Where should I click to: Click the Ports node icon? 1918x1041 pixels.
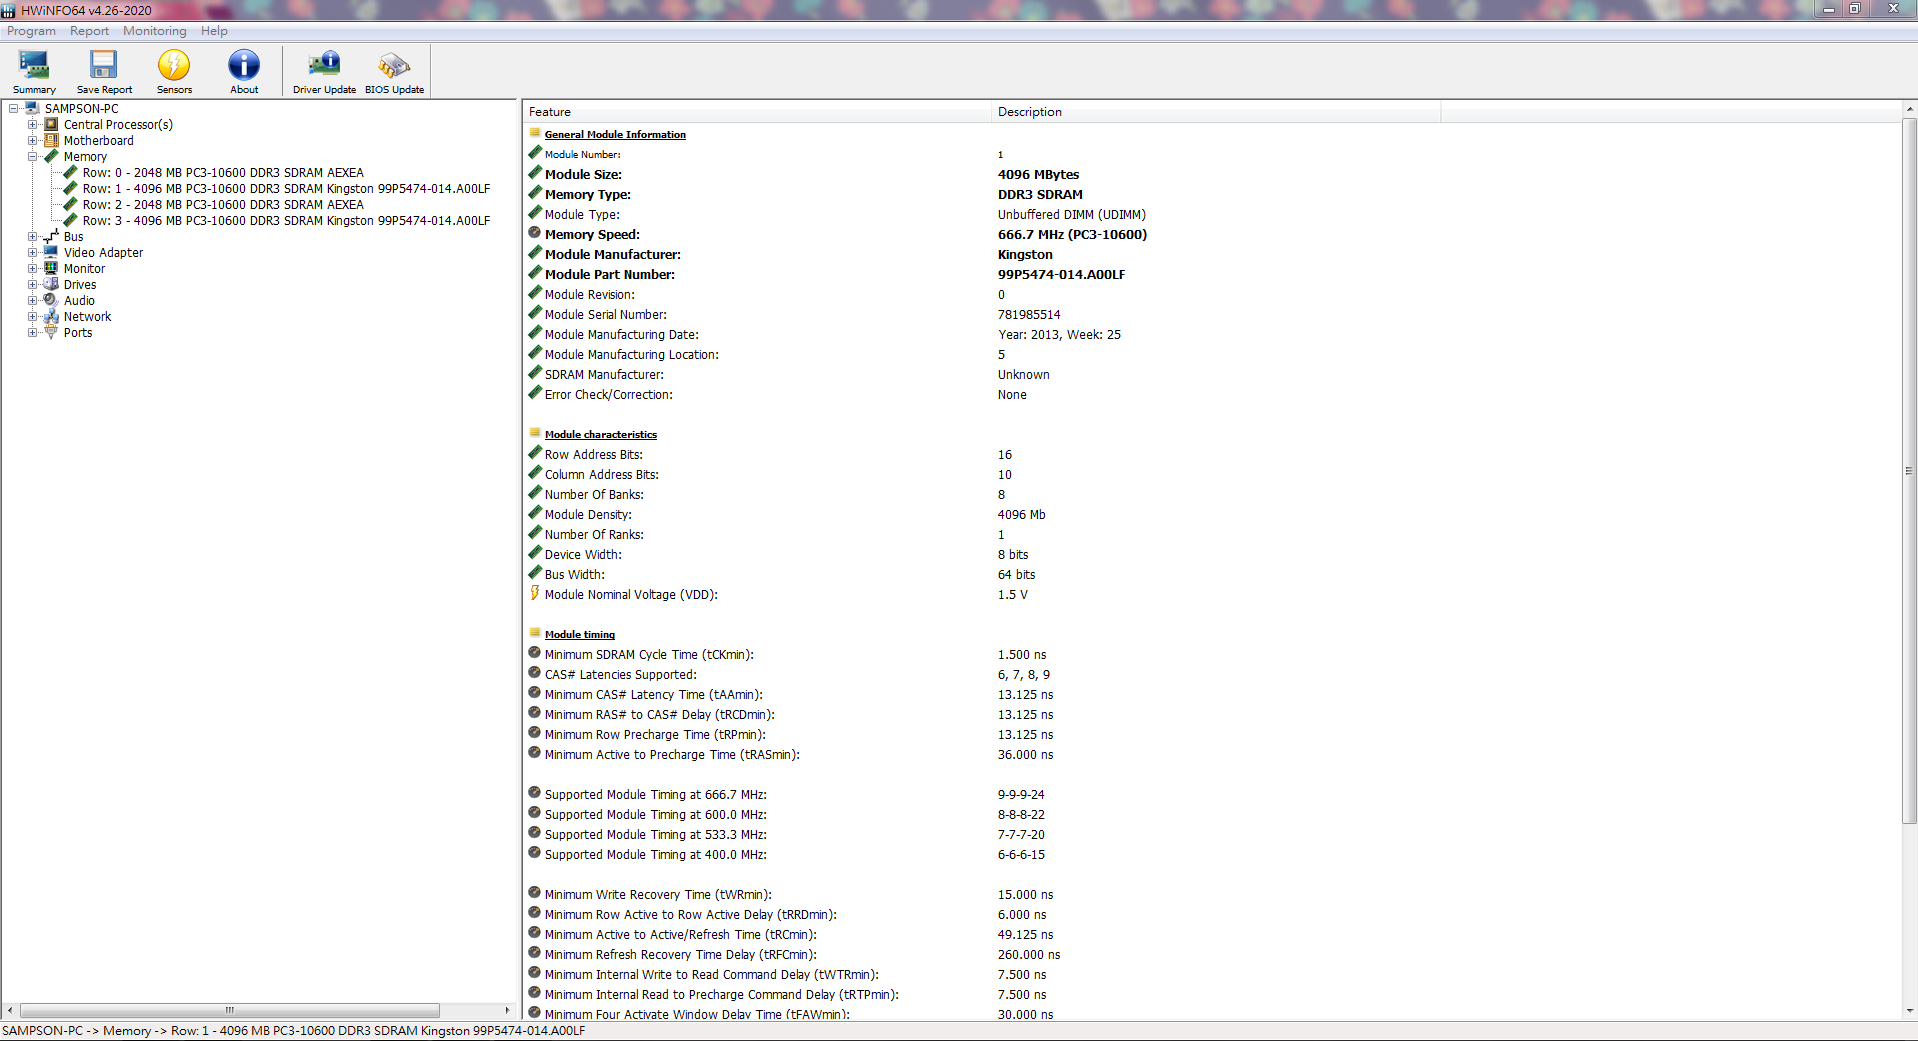point(52,333)
